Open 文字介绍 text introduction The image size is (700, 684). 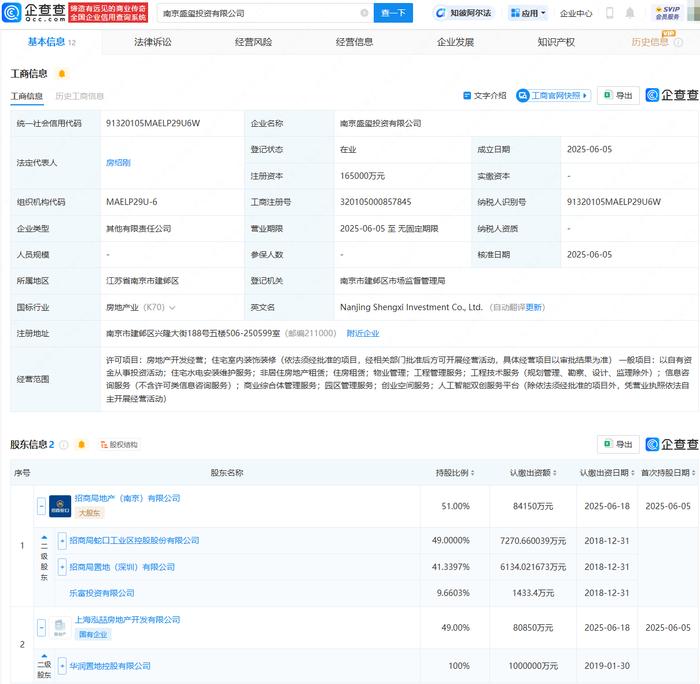pos(485,96)
